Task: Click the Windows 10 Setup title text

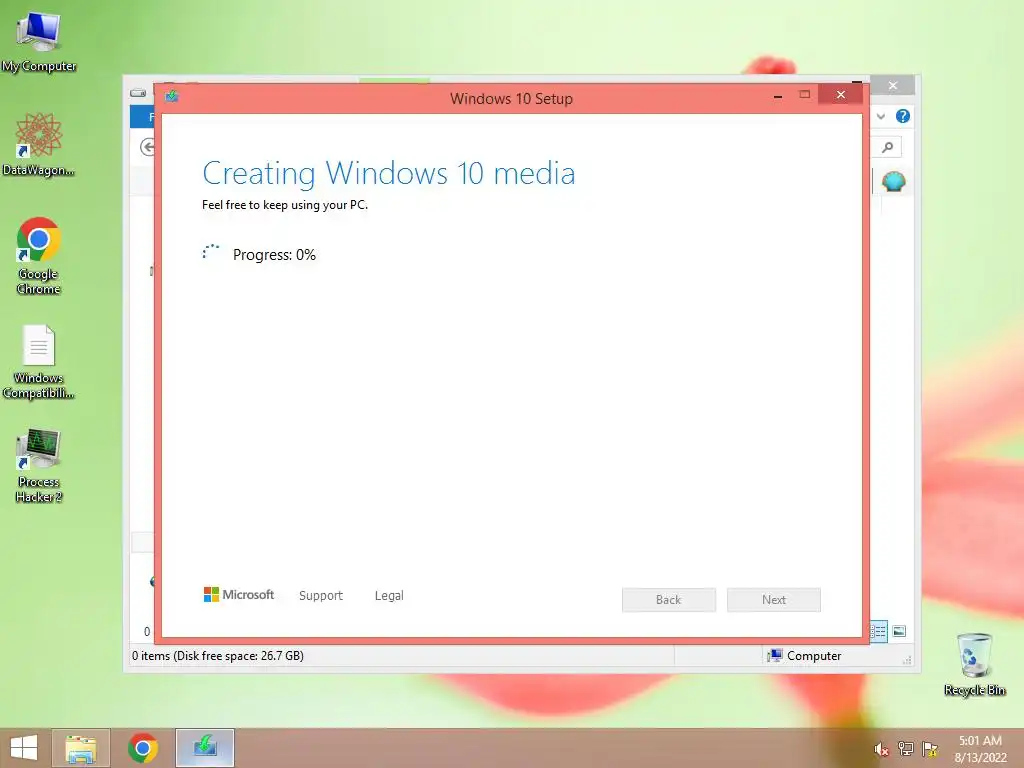Action: point(511,99)
